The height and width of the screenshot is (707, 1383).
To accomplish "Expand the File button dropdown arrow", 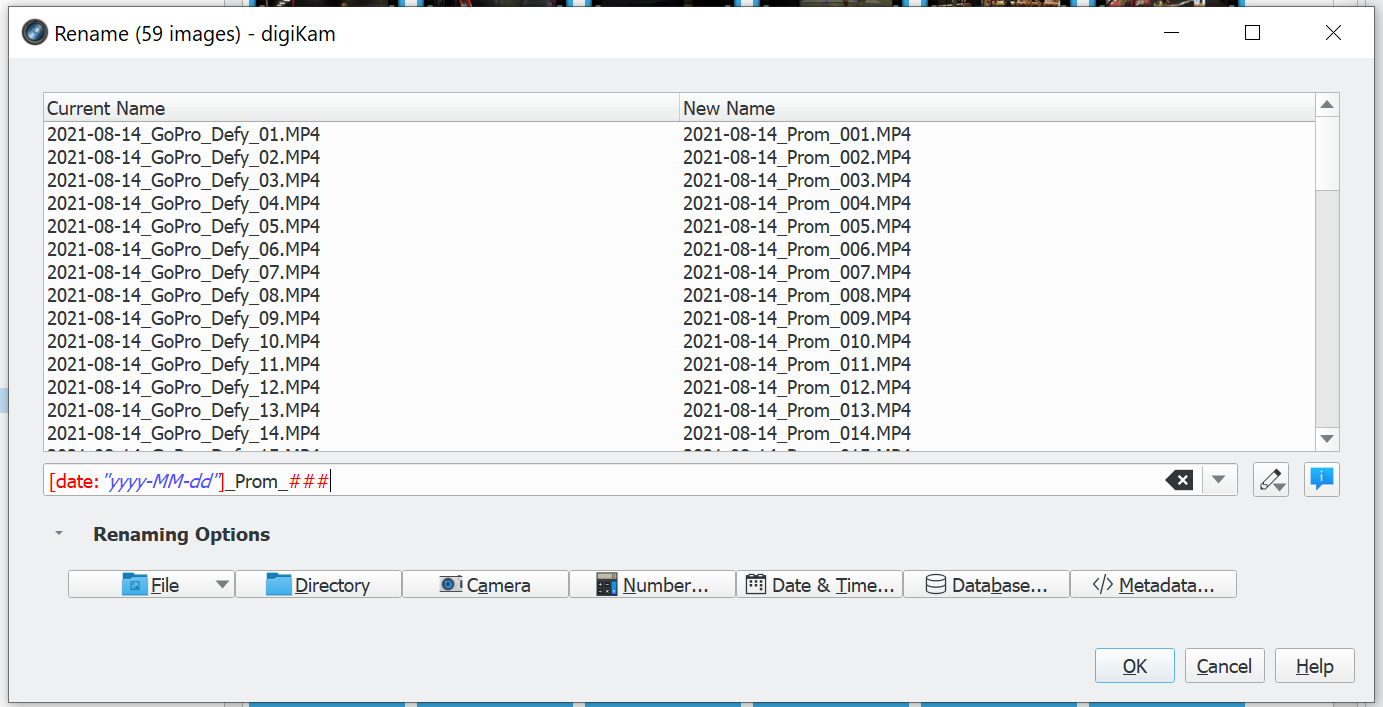I will [x=222, y=585].
